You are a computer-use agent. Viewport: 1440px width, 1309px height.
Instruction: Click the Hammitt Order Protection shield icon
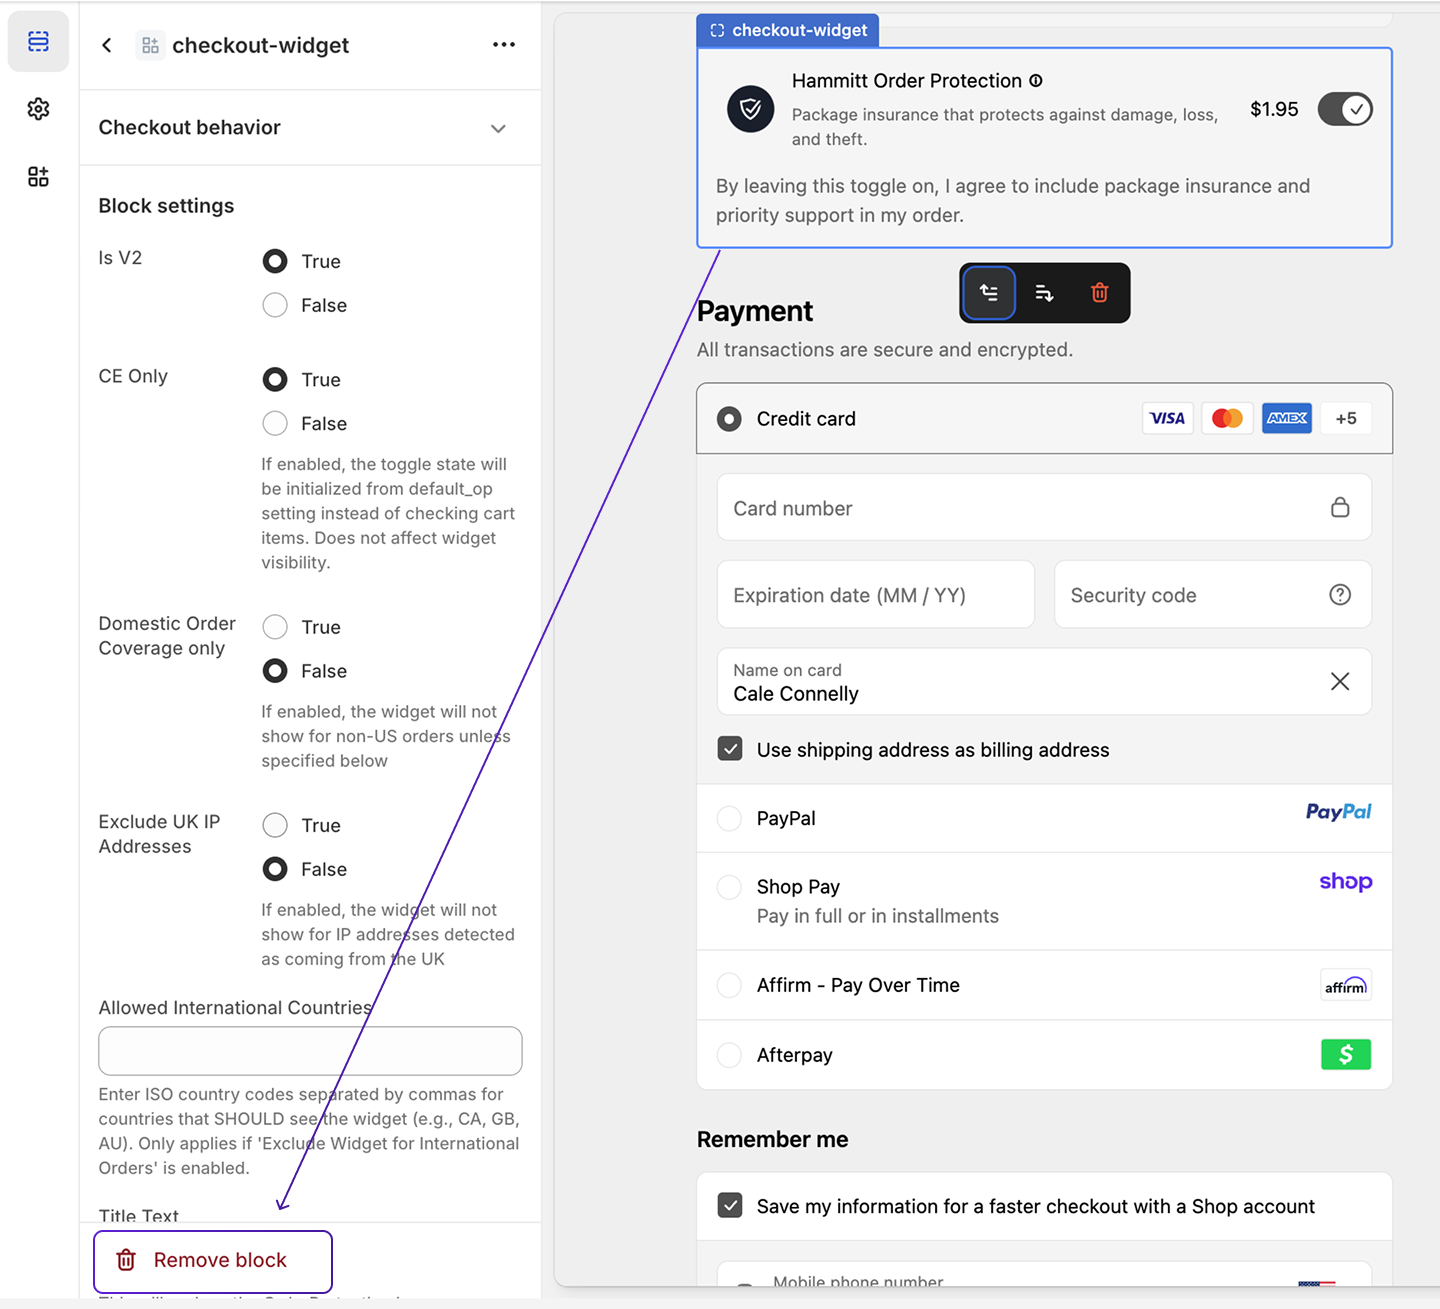pos(751,109)
